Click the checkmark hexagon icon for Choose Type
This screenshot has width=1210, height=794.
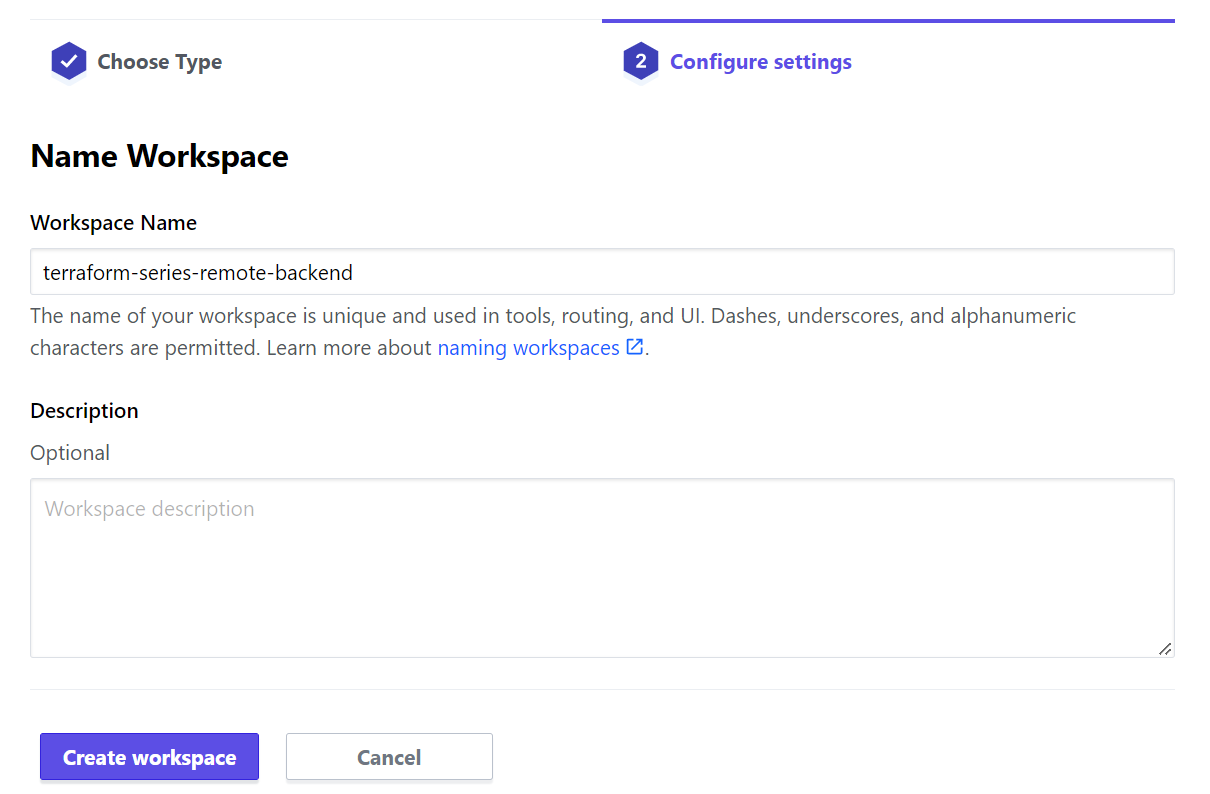69,62
